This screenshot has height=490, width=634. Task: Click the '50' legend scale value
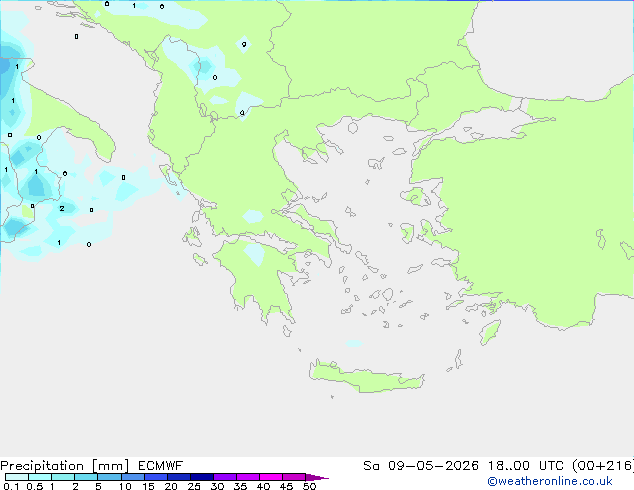click(310, 486)
